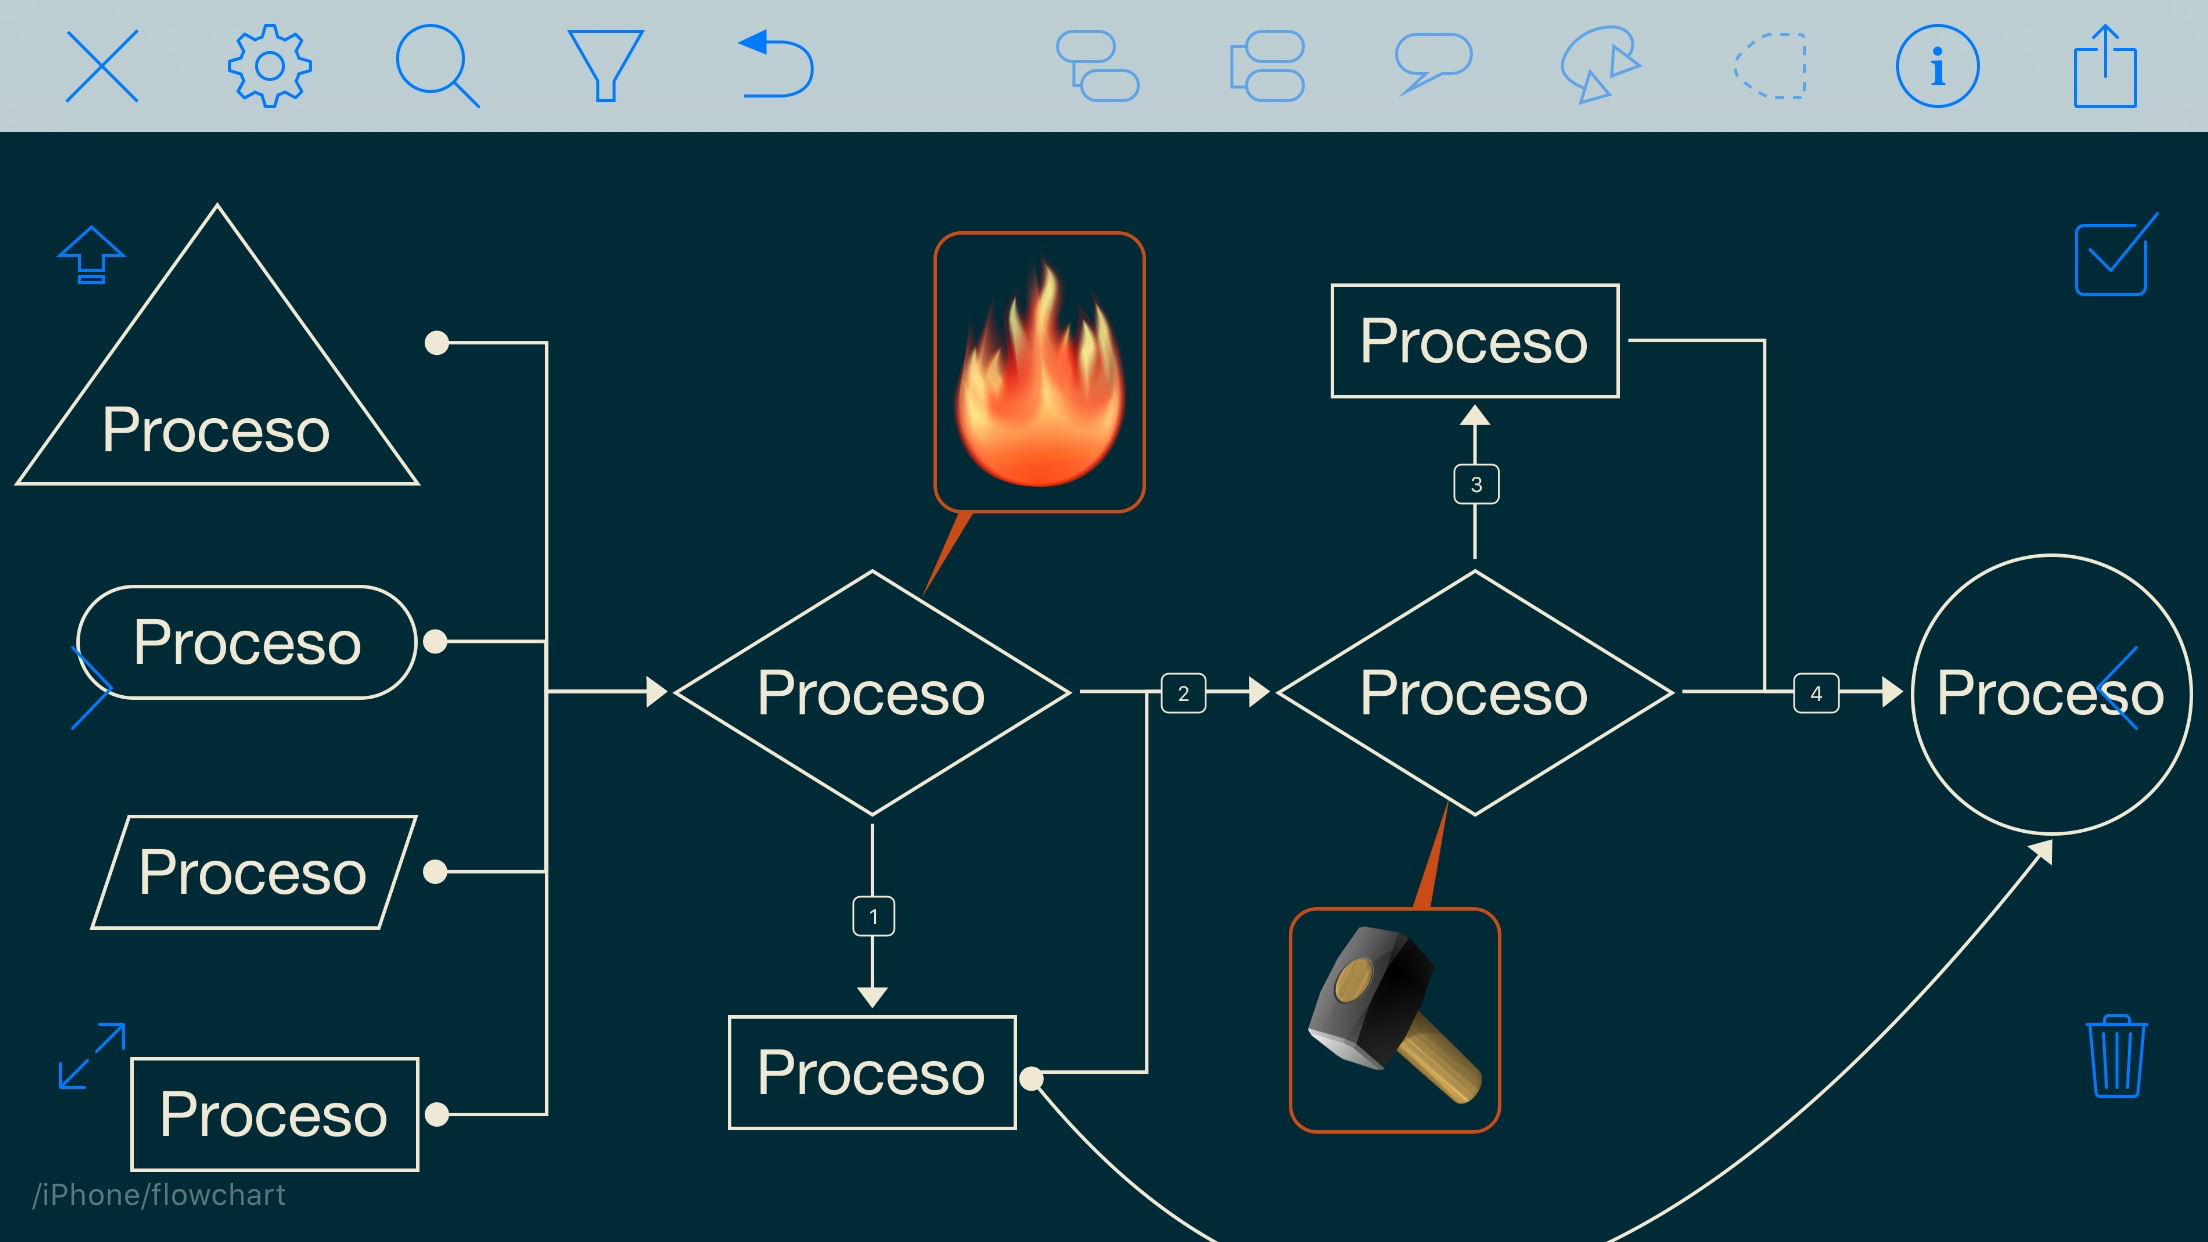Delete with the trash can icon
The width and height of the screenshot is (2208, 1242).
(x=2116, y=1056)
